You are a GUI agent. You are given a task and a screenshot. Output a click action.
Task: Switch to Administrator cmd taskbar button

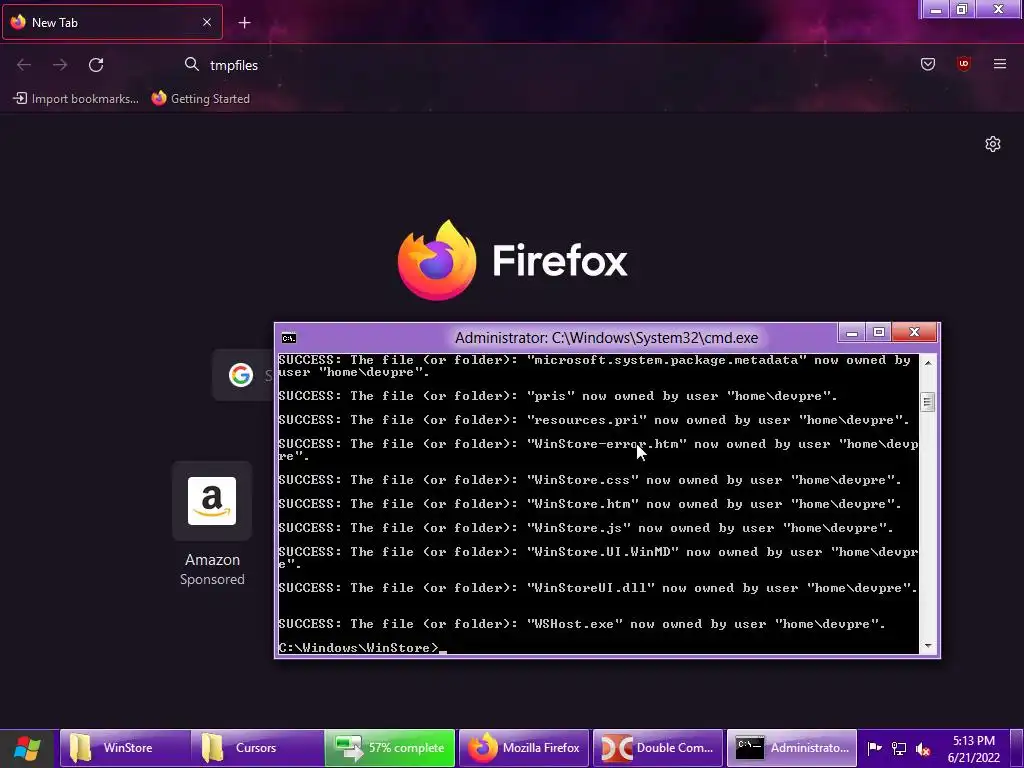(x=792, y=748)
